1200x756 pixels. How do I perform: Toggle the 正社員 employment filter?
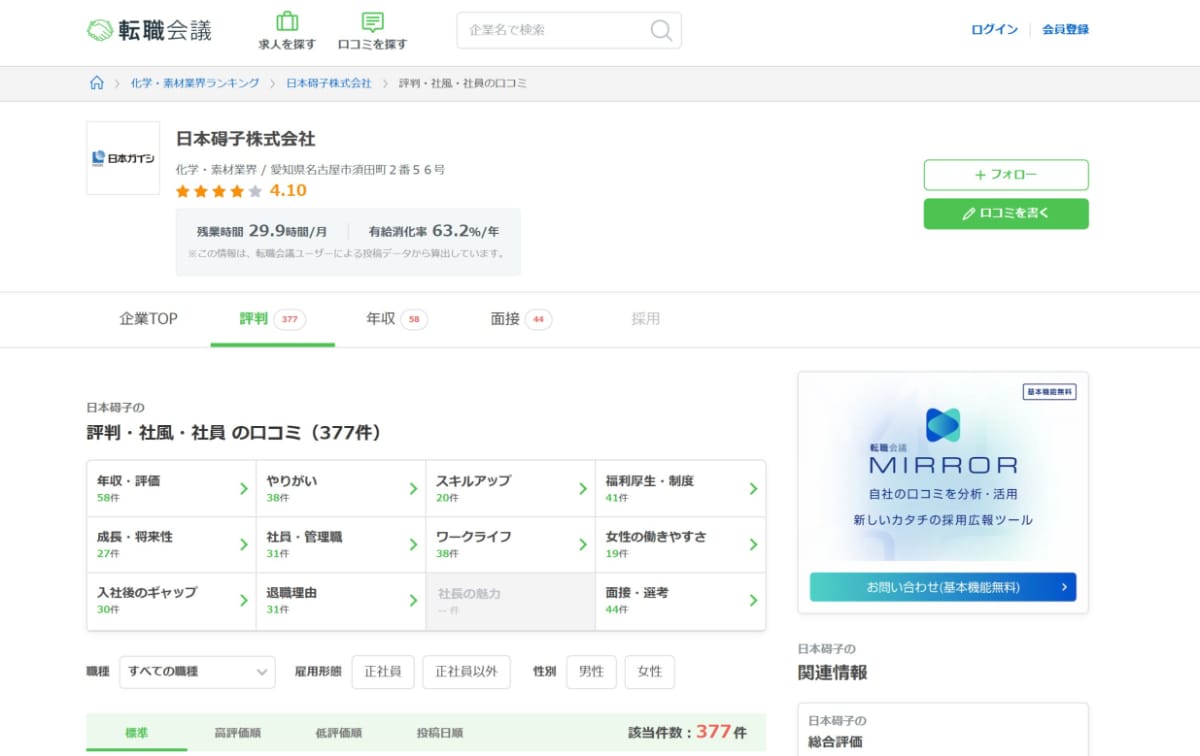click(x=383, y=672)
